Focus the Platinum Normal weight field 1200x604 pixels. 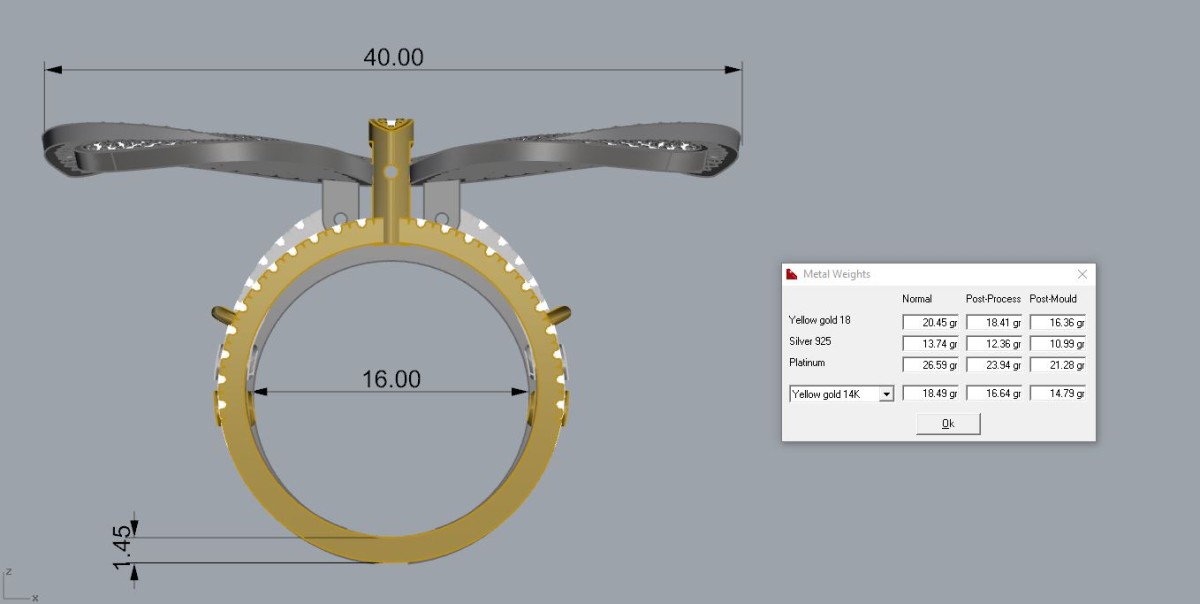point(930,364)
